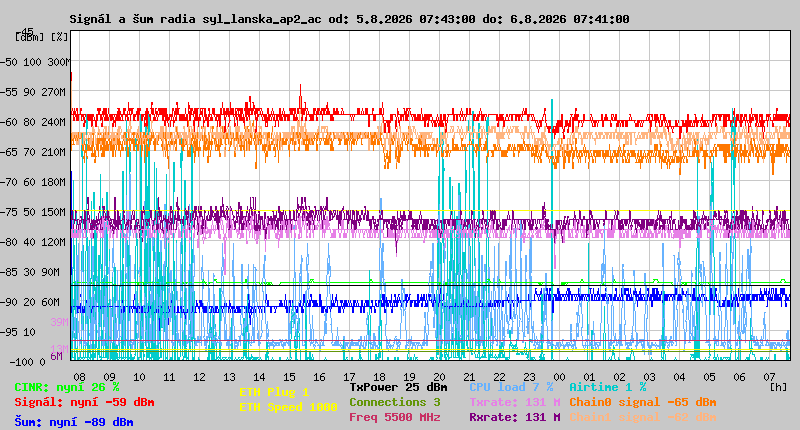Screen dimensions: 800x430
Task: Click the 'Connections 3' legend label
Action: pos(394,402)
